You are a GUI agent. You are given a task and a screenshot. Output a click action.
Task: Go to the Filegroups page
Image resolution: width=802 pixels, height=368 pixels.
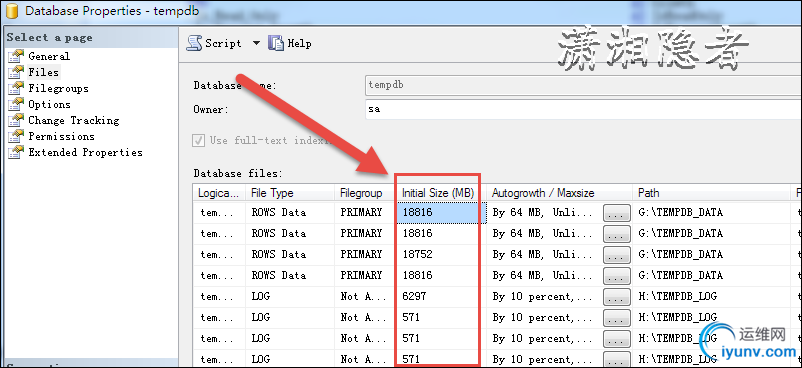click(58, 89)
